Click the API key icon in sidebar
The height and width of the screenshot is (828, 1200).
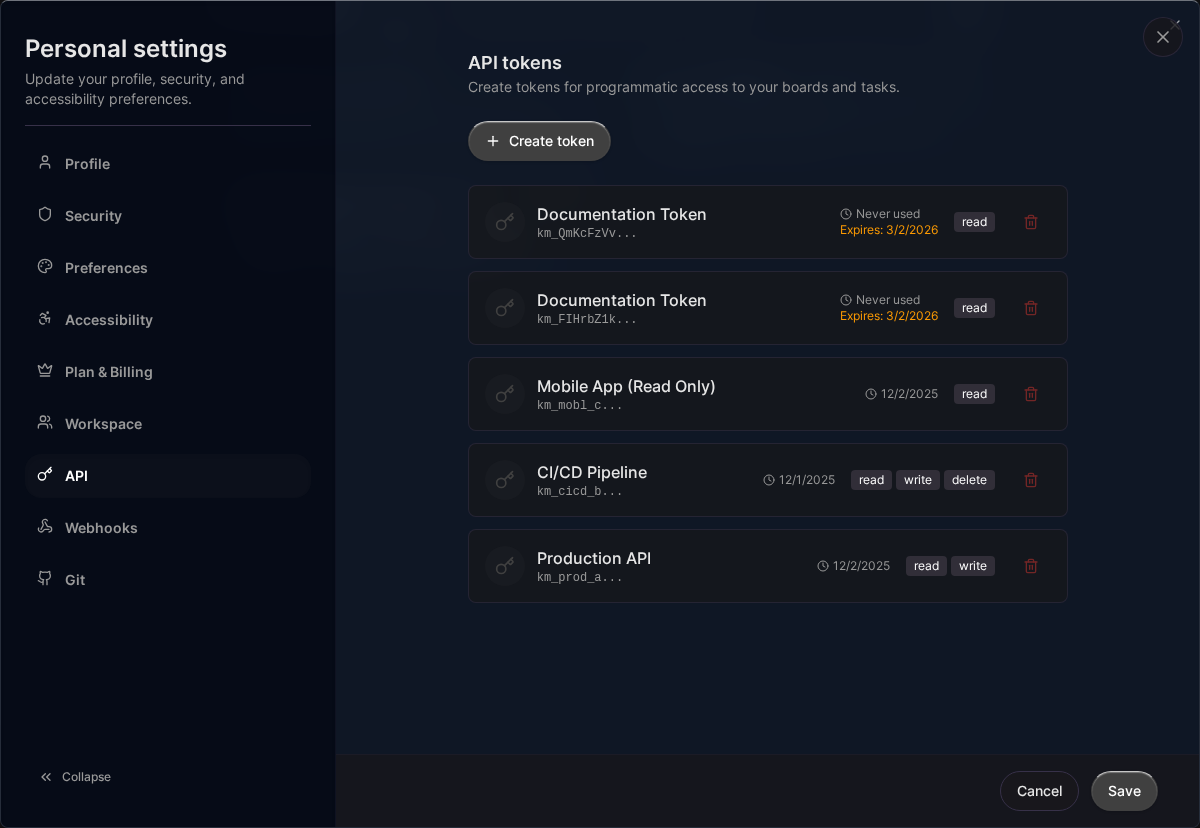pyautogui.click(x=44, y=475)
